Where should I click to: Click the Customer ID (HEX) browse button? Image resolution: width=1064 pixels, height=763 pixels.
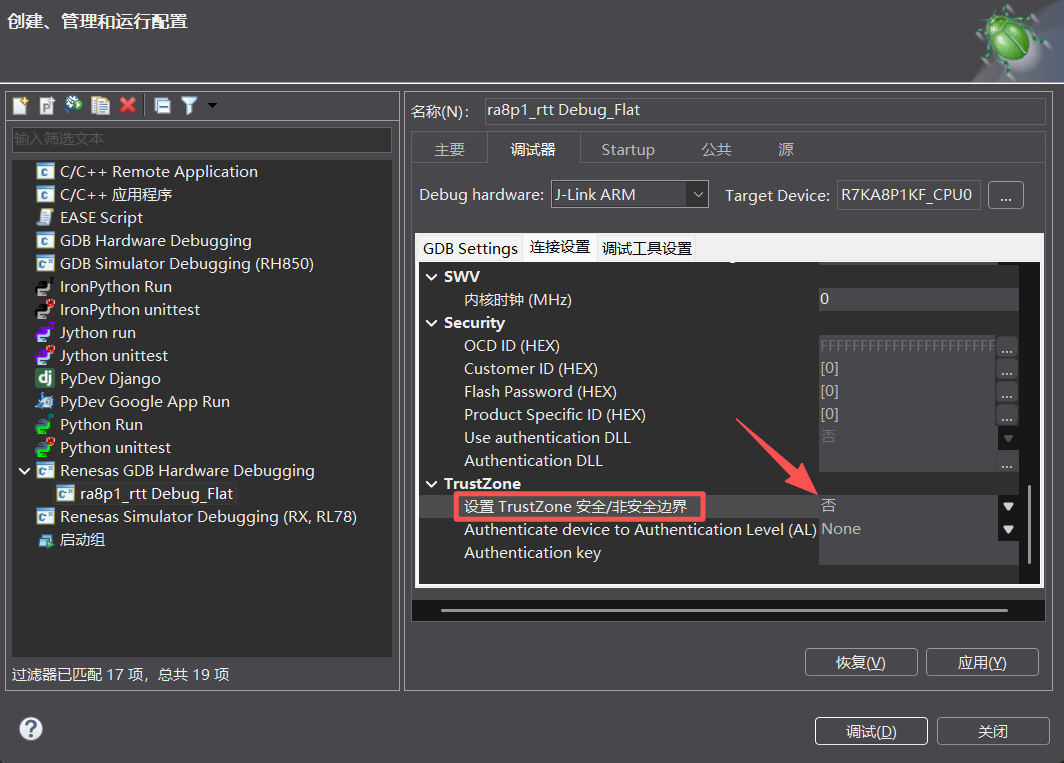(x=1007, y=369)
